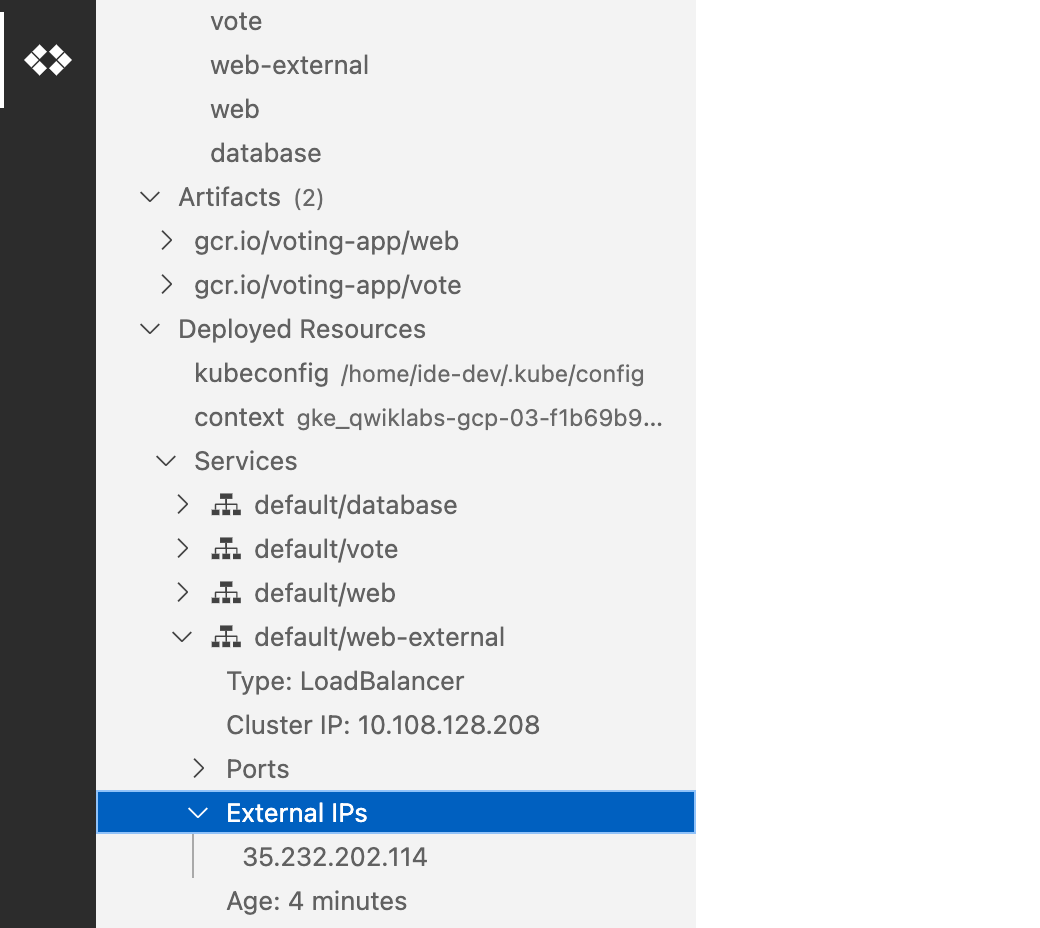The image size is (1040, 928).
Task: Select the Deployed Resources label
Action: coord(302,329)
